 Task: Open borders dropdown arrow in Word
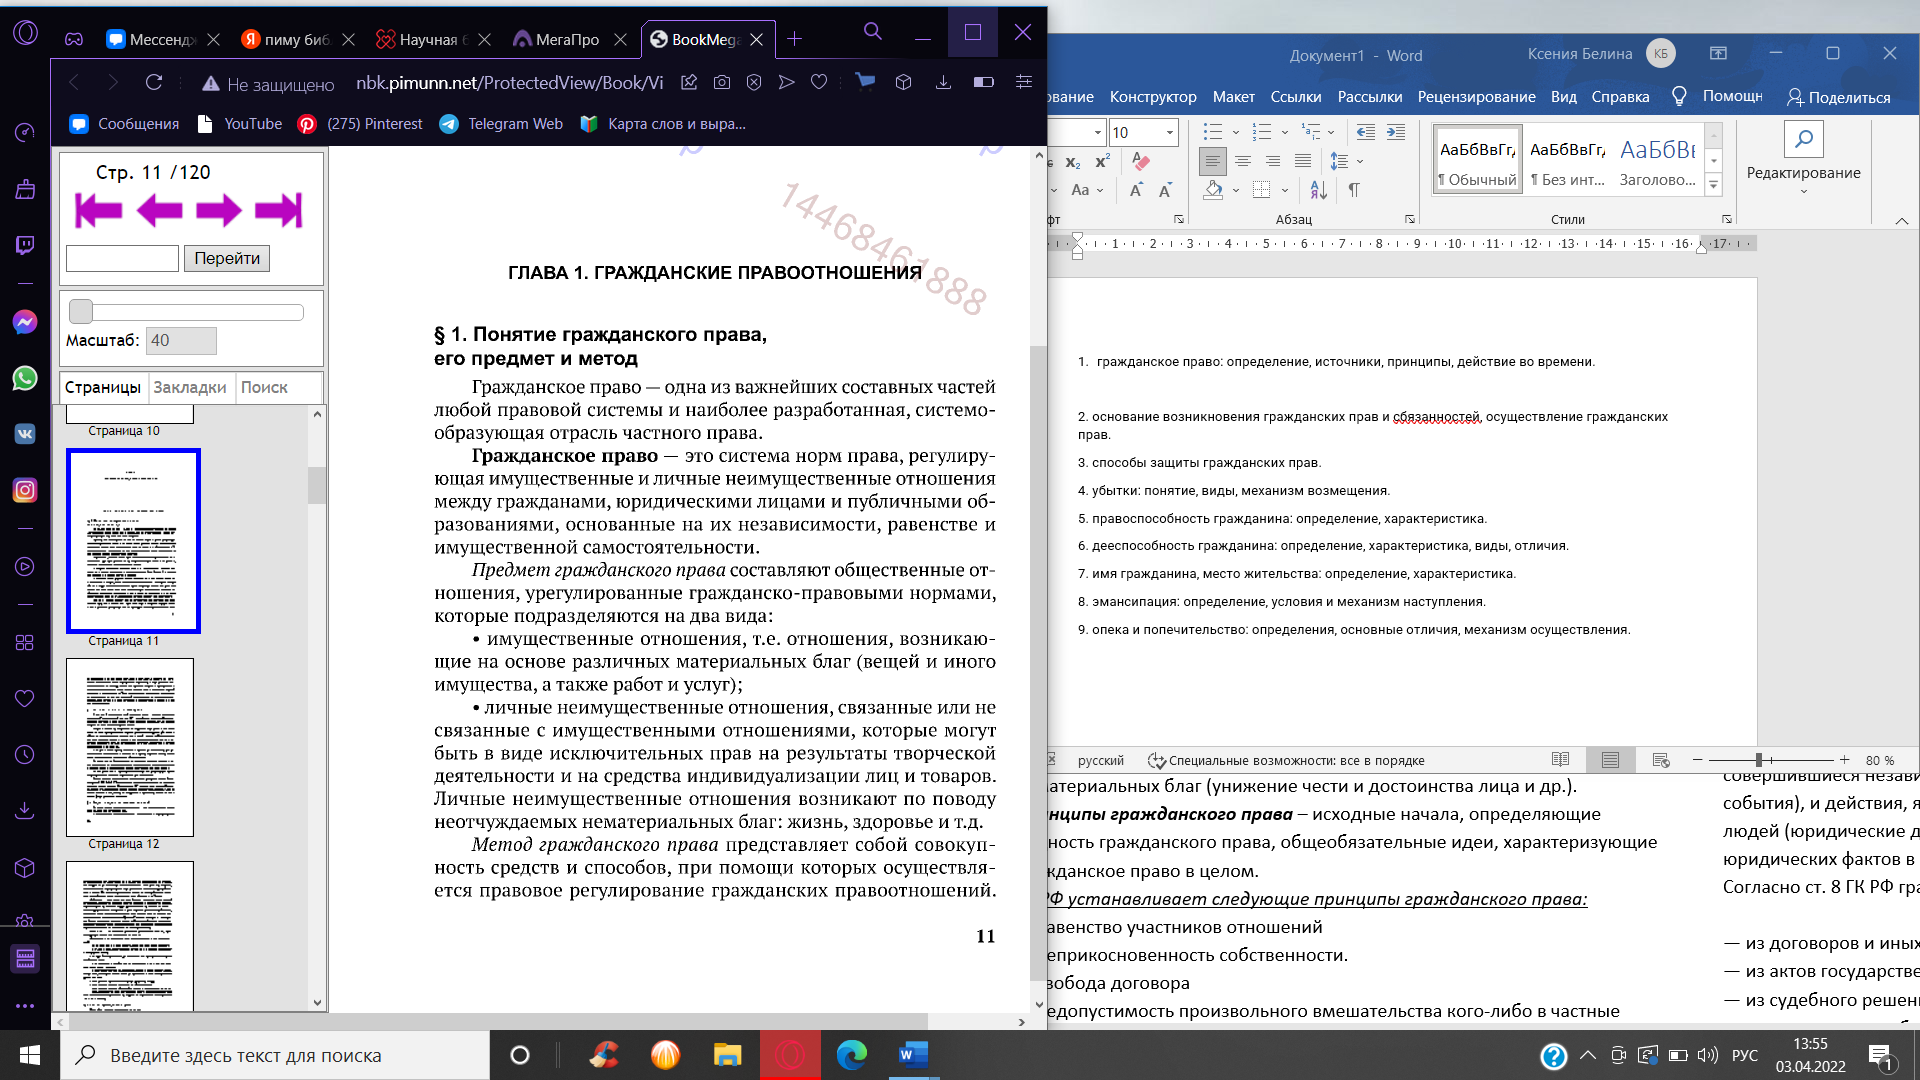pyautogui.click(x=1284, y=190)
